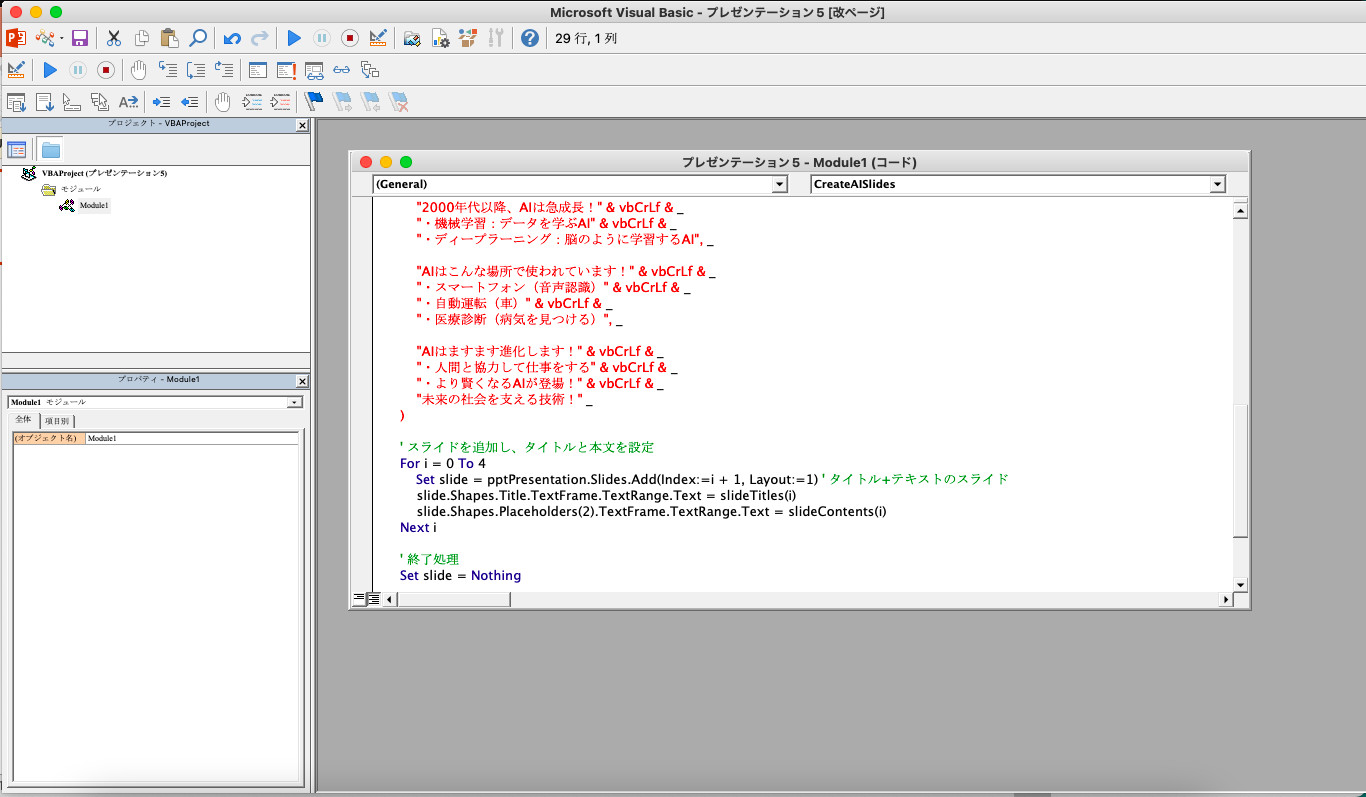This screenshot has height=797, width=1366.
Task: Click the code window scroll-down arrow
Action: 1241,584
